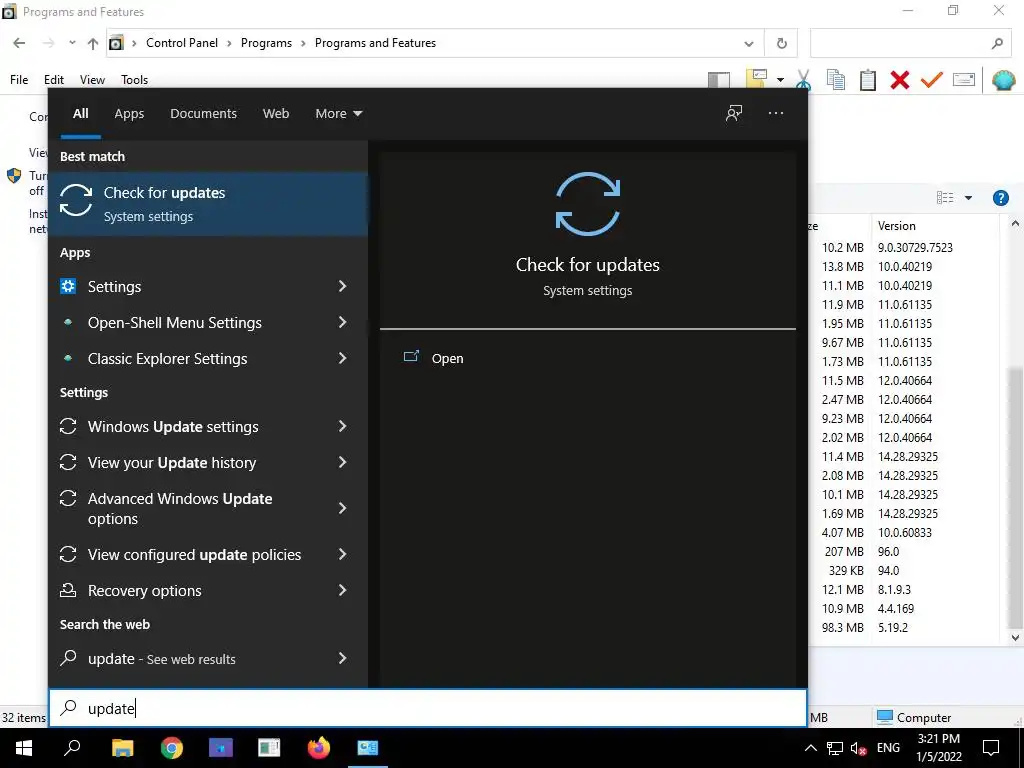
Task: Click taskbar search magnifier icon
Action: (72, 748)
